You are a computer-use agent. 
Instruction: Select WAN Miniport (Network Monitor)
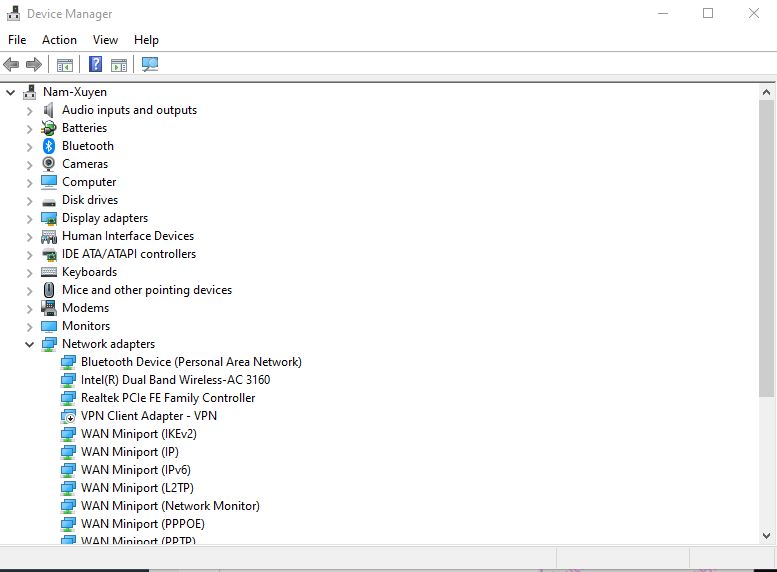click(170, 506)
